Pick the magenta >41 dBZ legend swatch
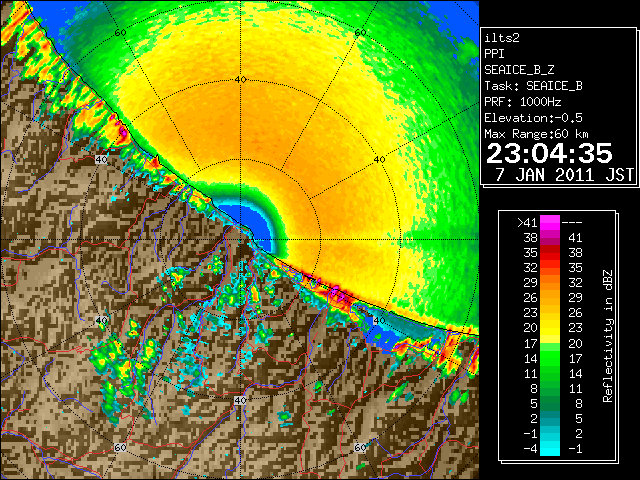This screenshot has height=480, width=640. [550, 223]
